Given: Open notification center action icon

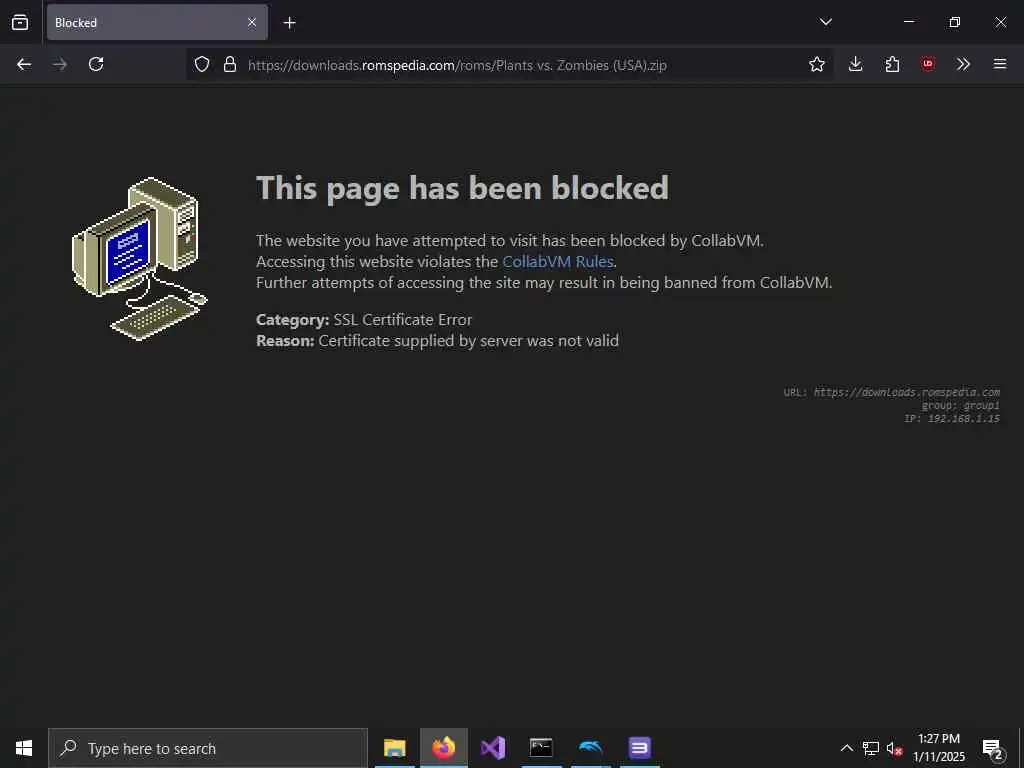Looking at the screenshot, I should tap(993, 748).
